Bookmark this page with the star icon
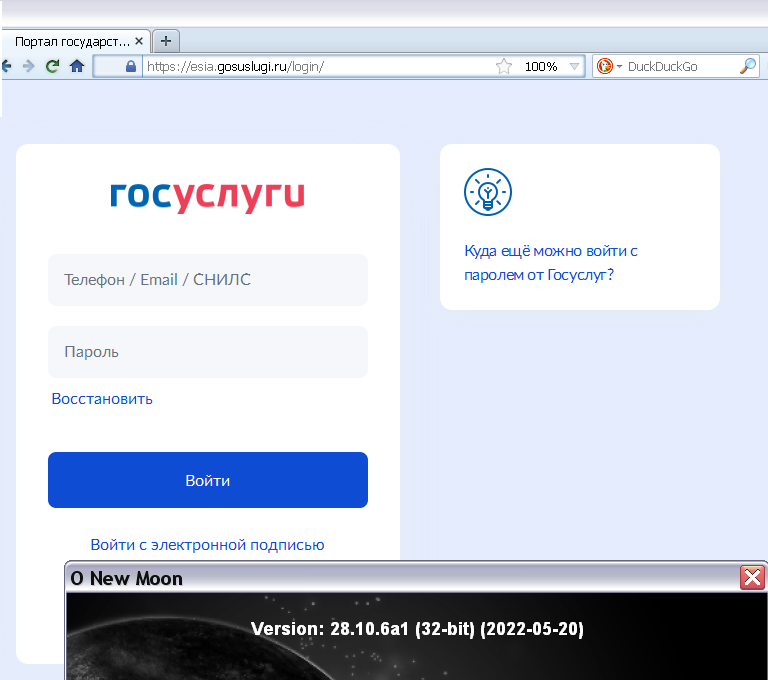 pos(504,66)
